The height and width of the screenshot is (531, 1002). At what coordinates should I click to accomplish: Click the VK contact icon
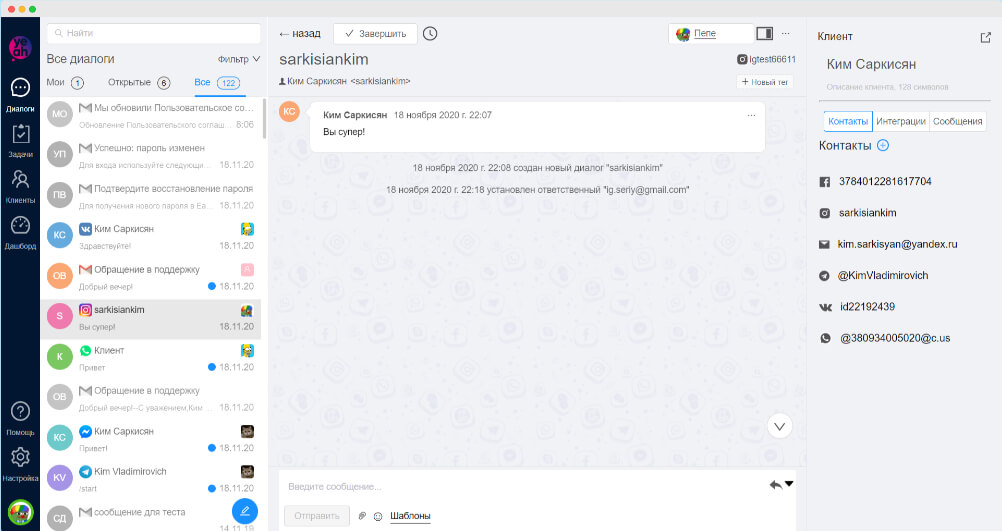[x=826, y=307]
